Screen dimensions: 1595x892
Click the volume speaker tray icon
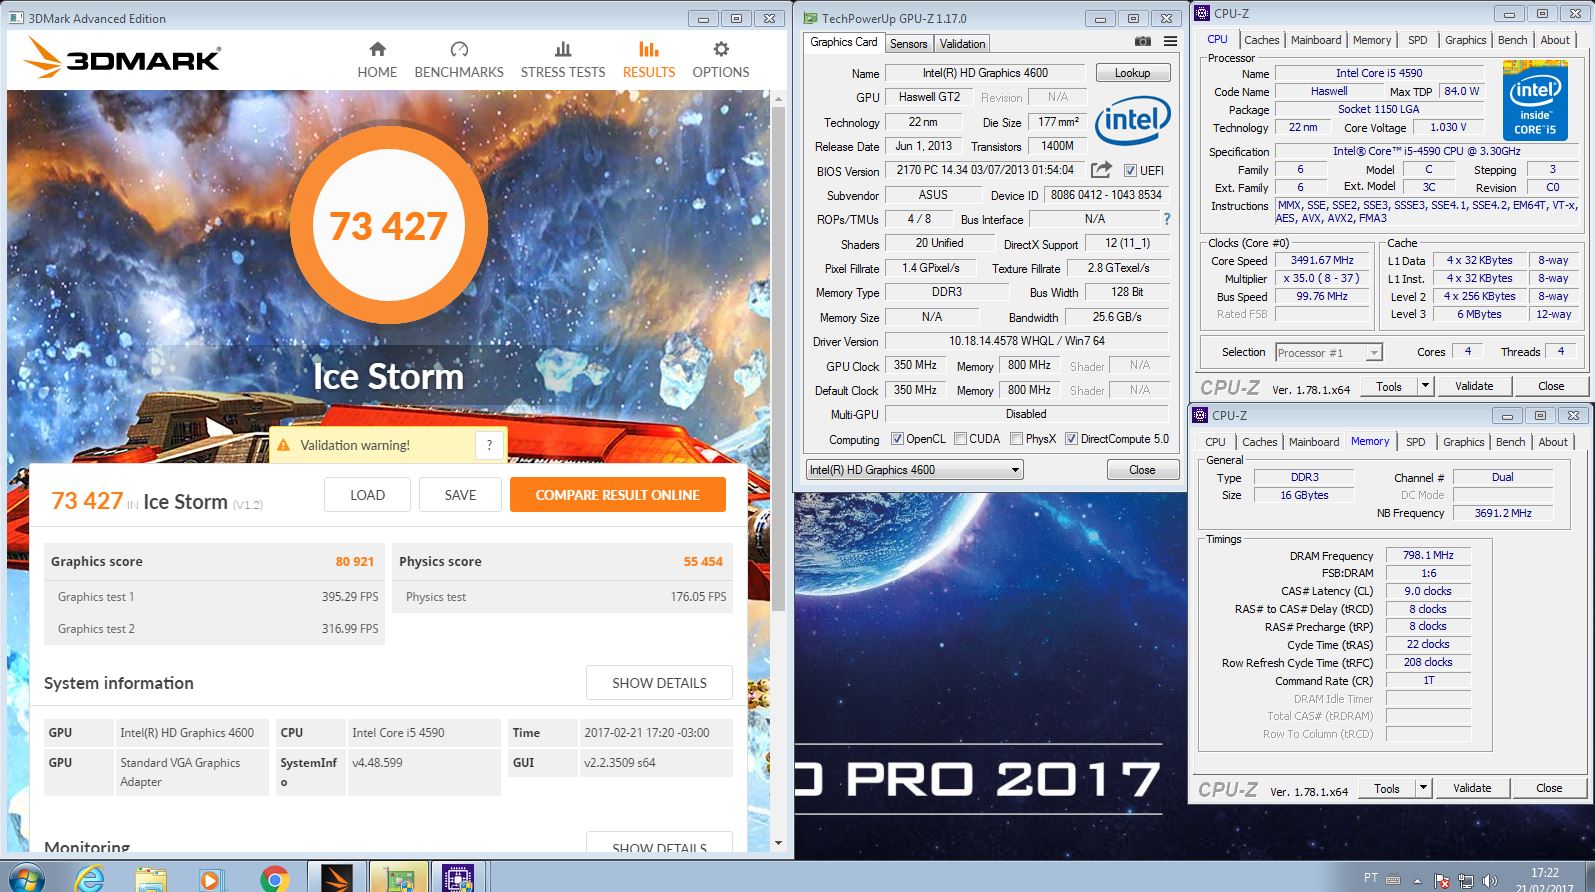pos(1490,881)
